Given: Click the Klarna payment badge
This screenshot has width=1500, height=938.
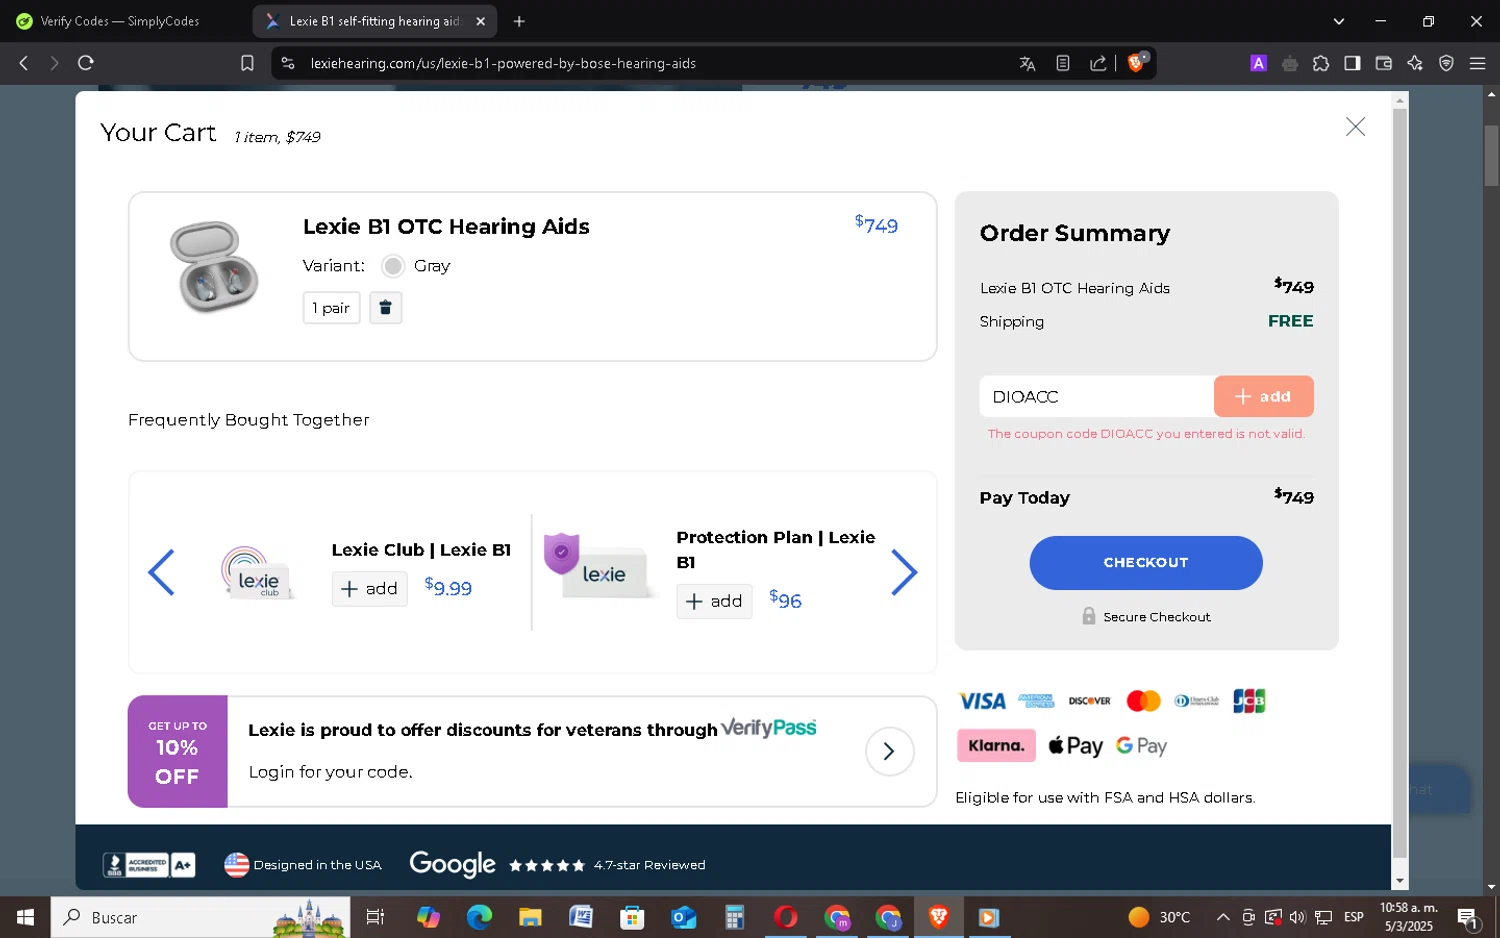Looking at the screenshot, I should pyautogui.click(x=996, y=745).
